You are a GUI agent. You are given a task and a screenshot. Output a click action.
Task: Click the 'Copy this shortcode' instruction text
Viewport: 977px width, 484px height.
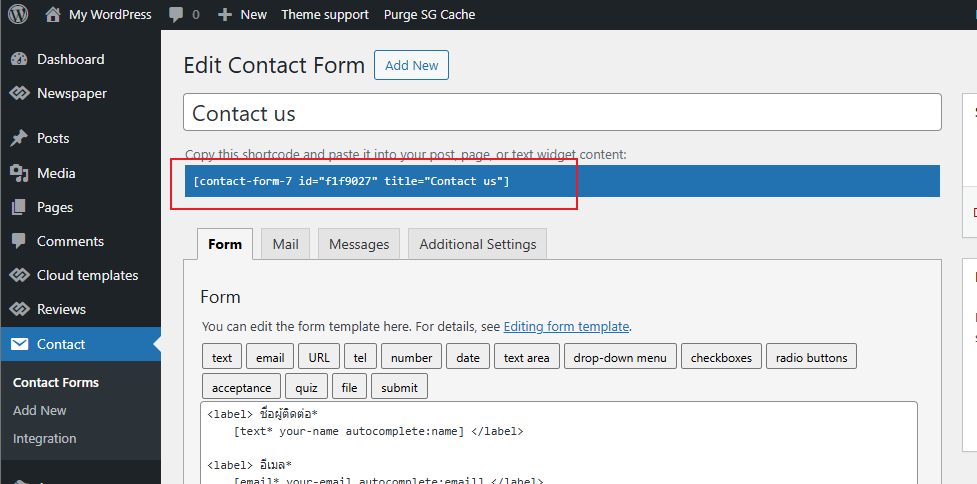point(406,154)
